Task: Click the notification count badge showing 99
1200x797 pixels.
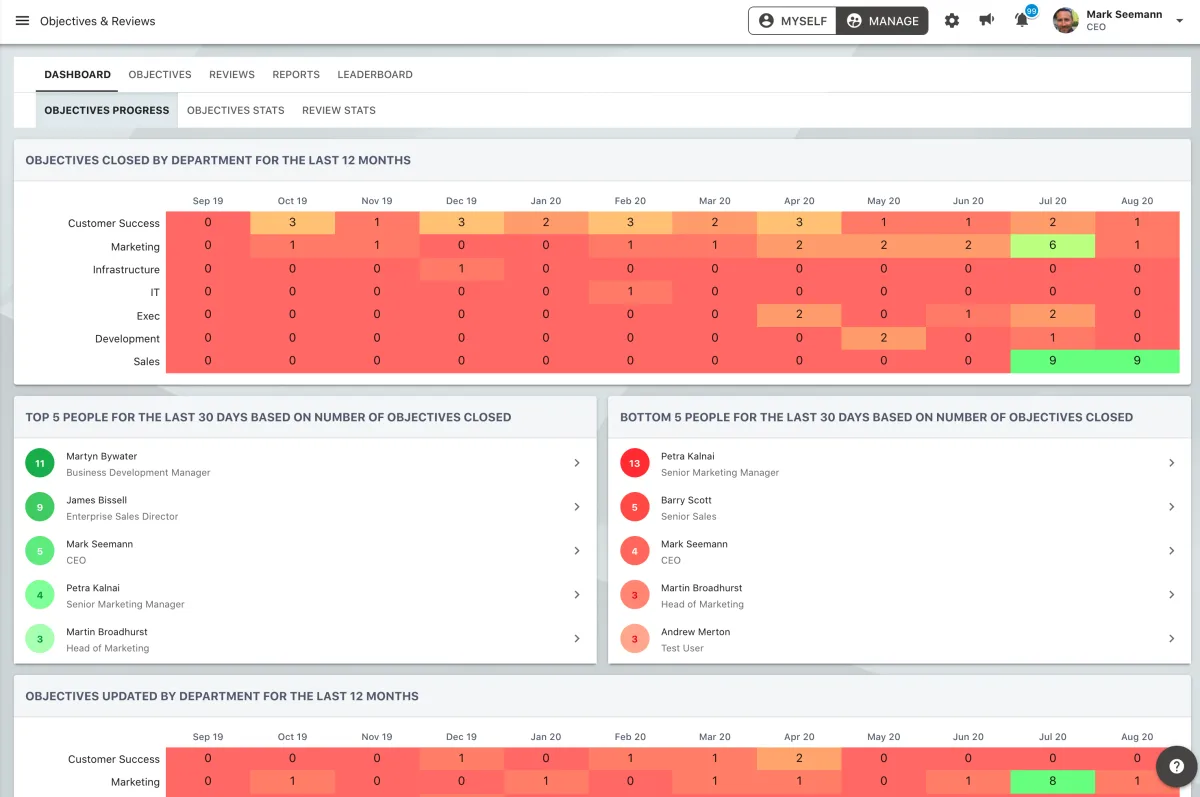Action: pos(1031,11)
